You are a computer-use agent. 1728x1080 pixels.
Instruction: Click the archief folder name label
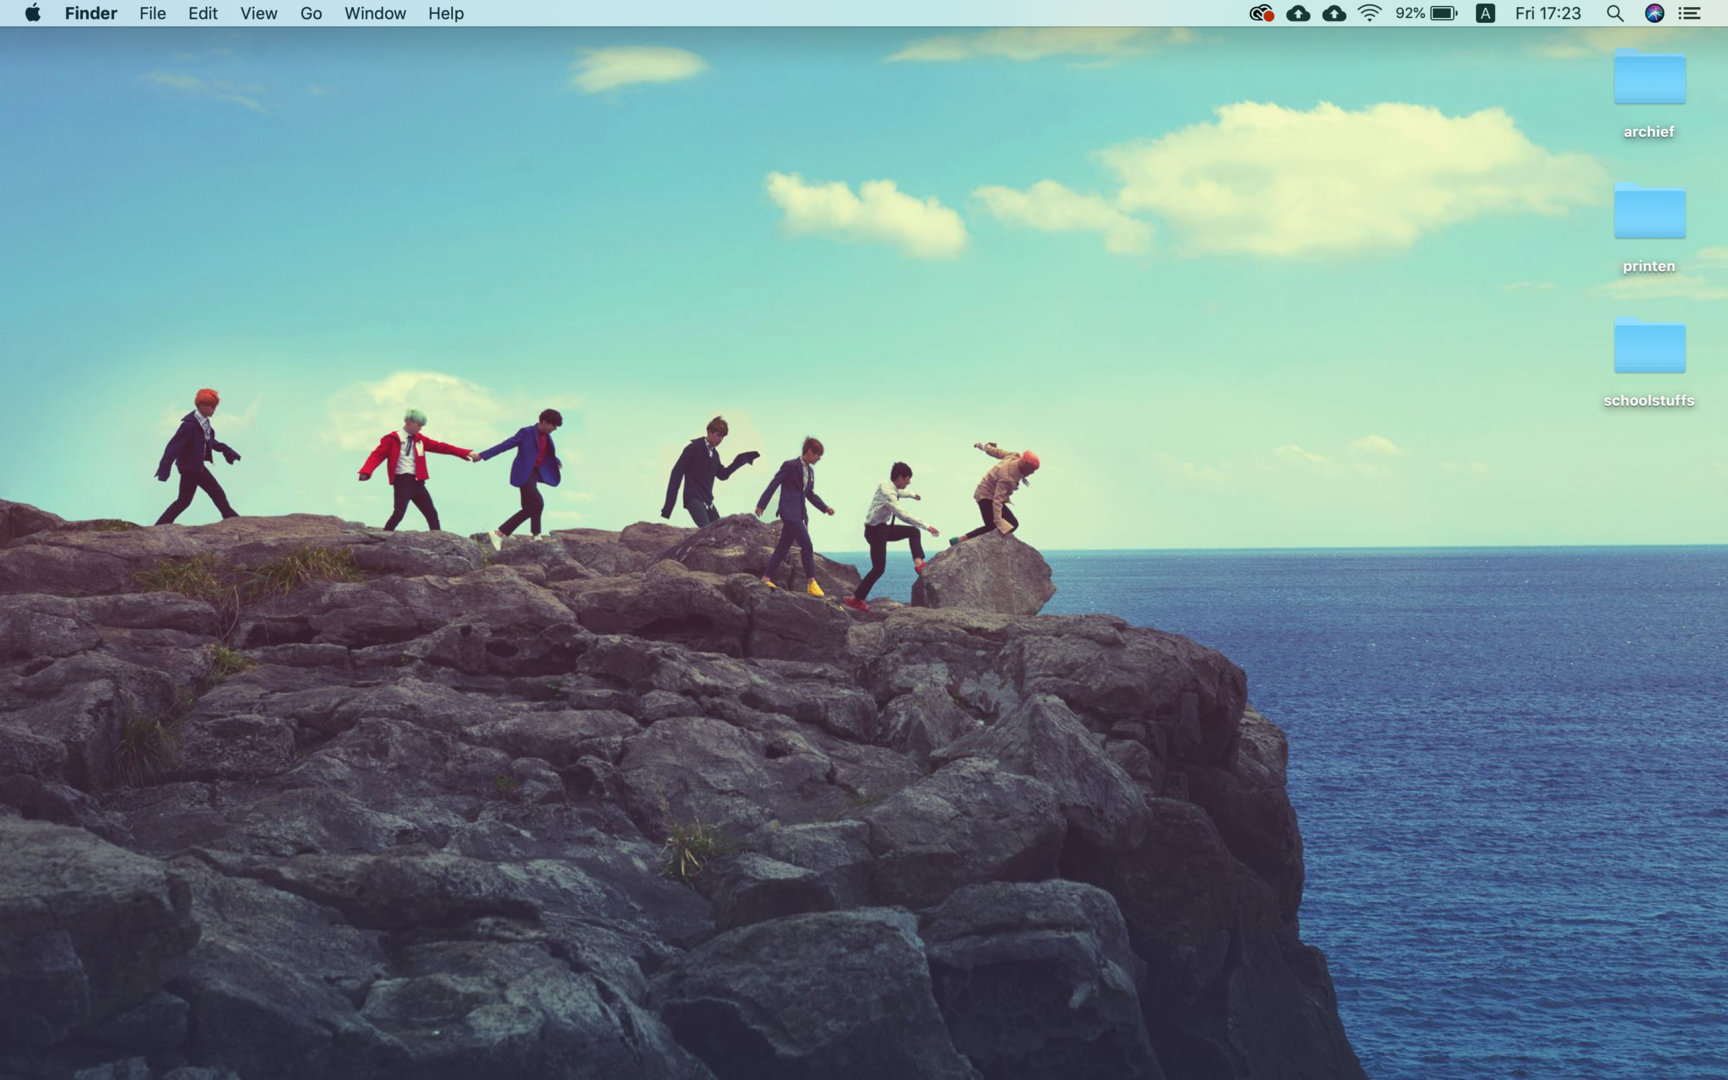1649,132
